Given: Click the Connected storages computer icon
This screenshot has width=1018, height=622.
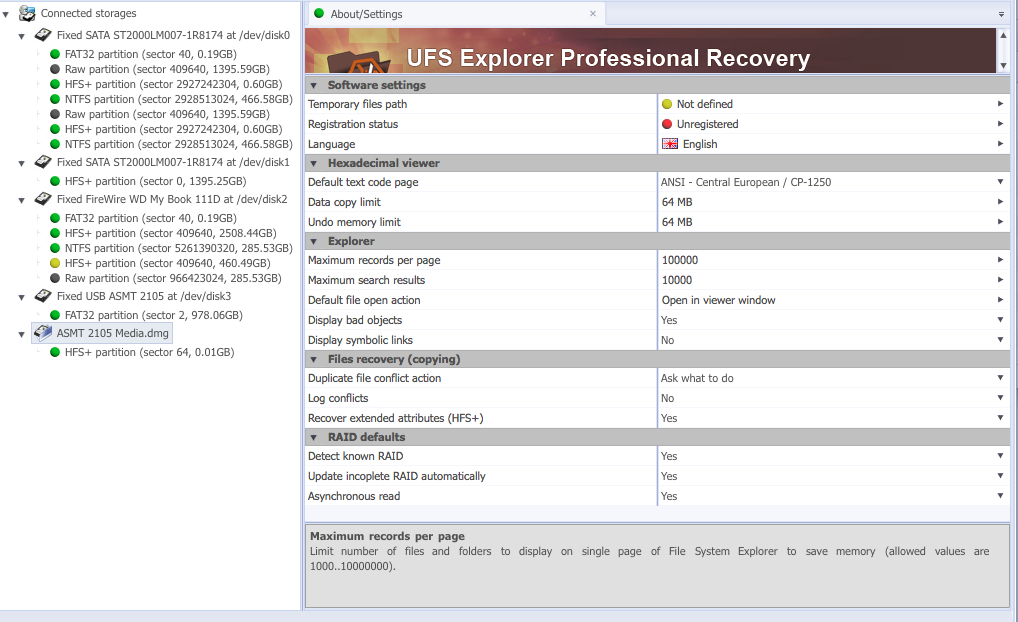Looking at the screenshot, I should (27, 13).
